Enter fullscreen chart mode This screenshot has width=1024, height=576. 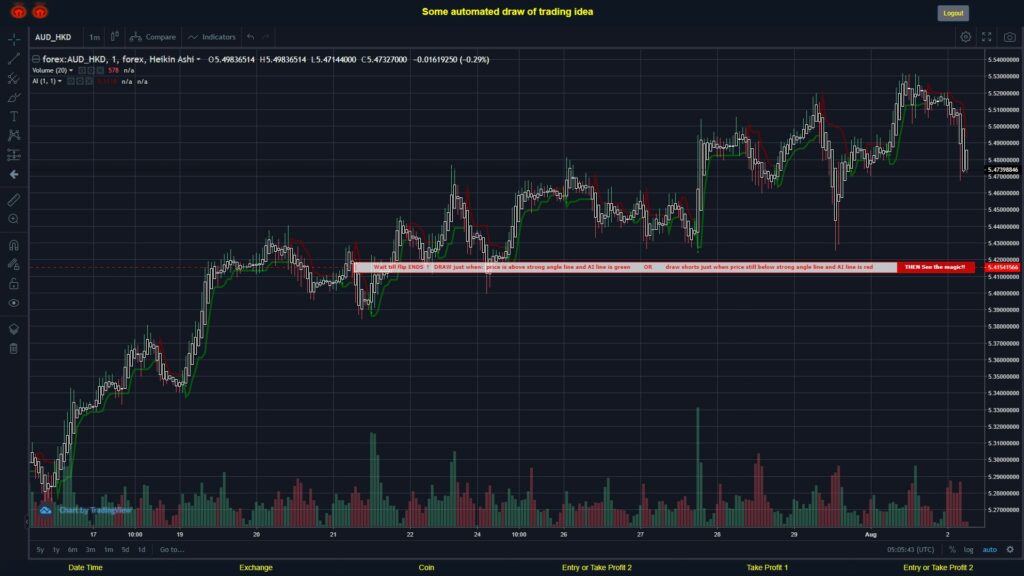[x=987, y=37]
